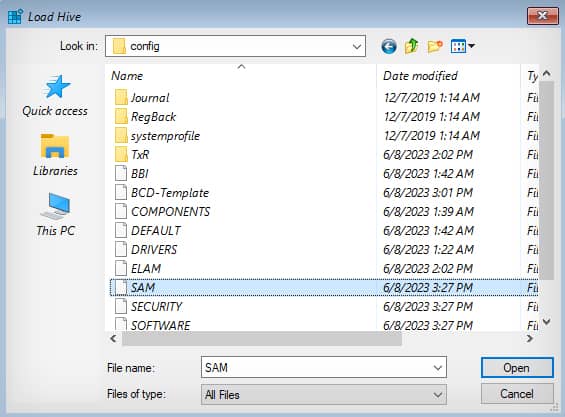Select the DEFAULT file name
565x417 pixels.
(156, 231)
